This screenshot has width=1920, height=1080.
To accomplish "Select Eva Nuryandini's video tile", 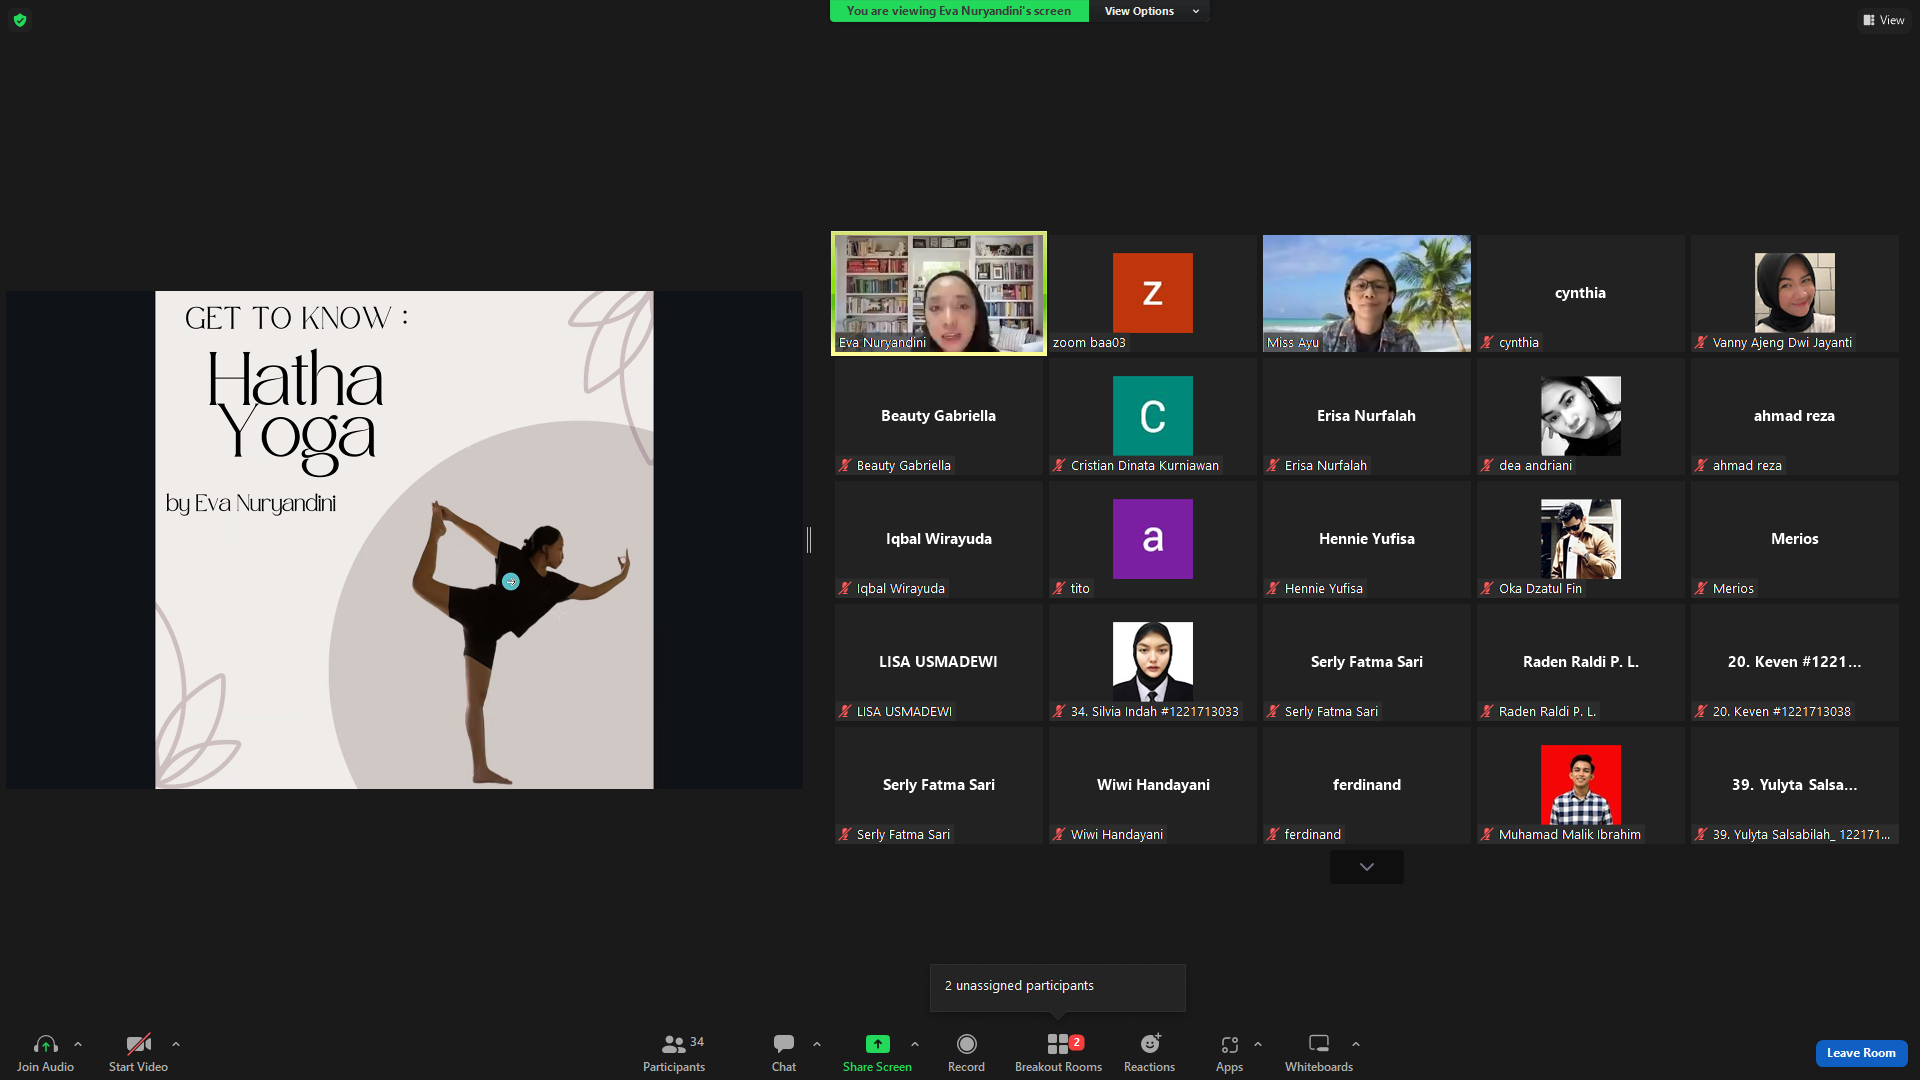I will pos(939,293).
